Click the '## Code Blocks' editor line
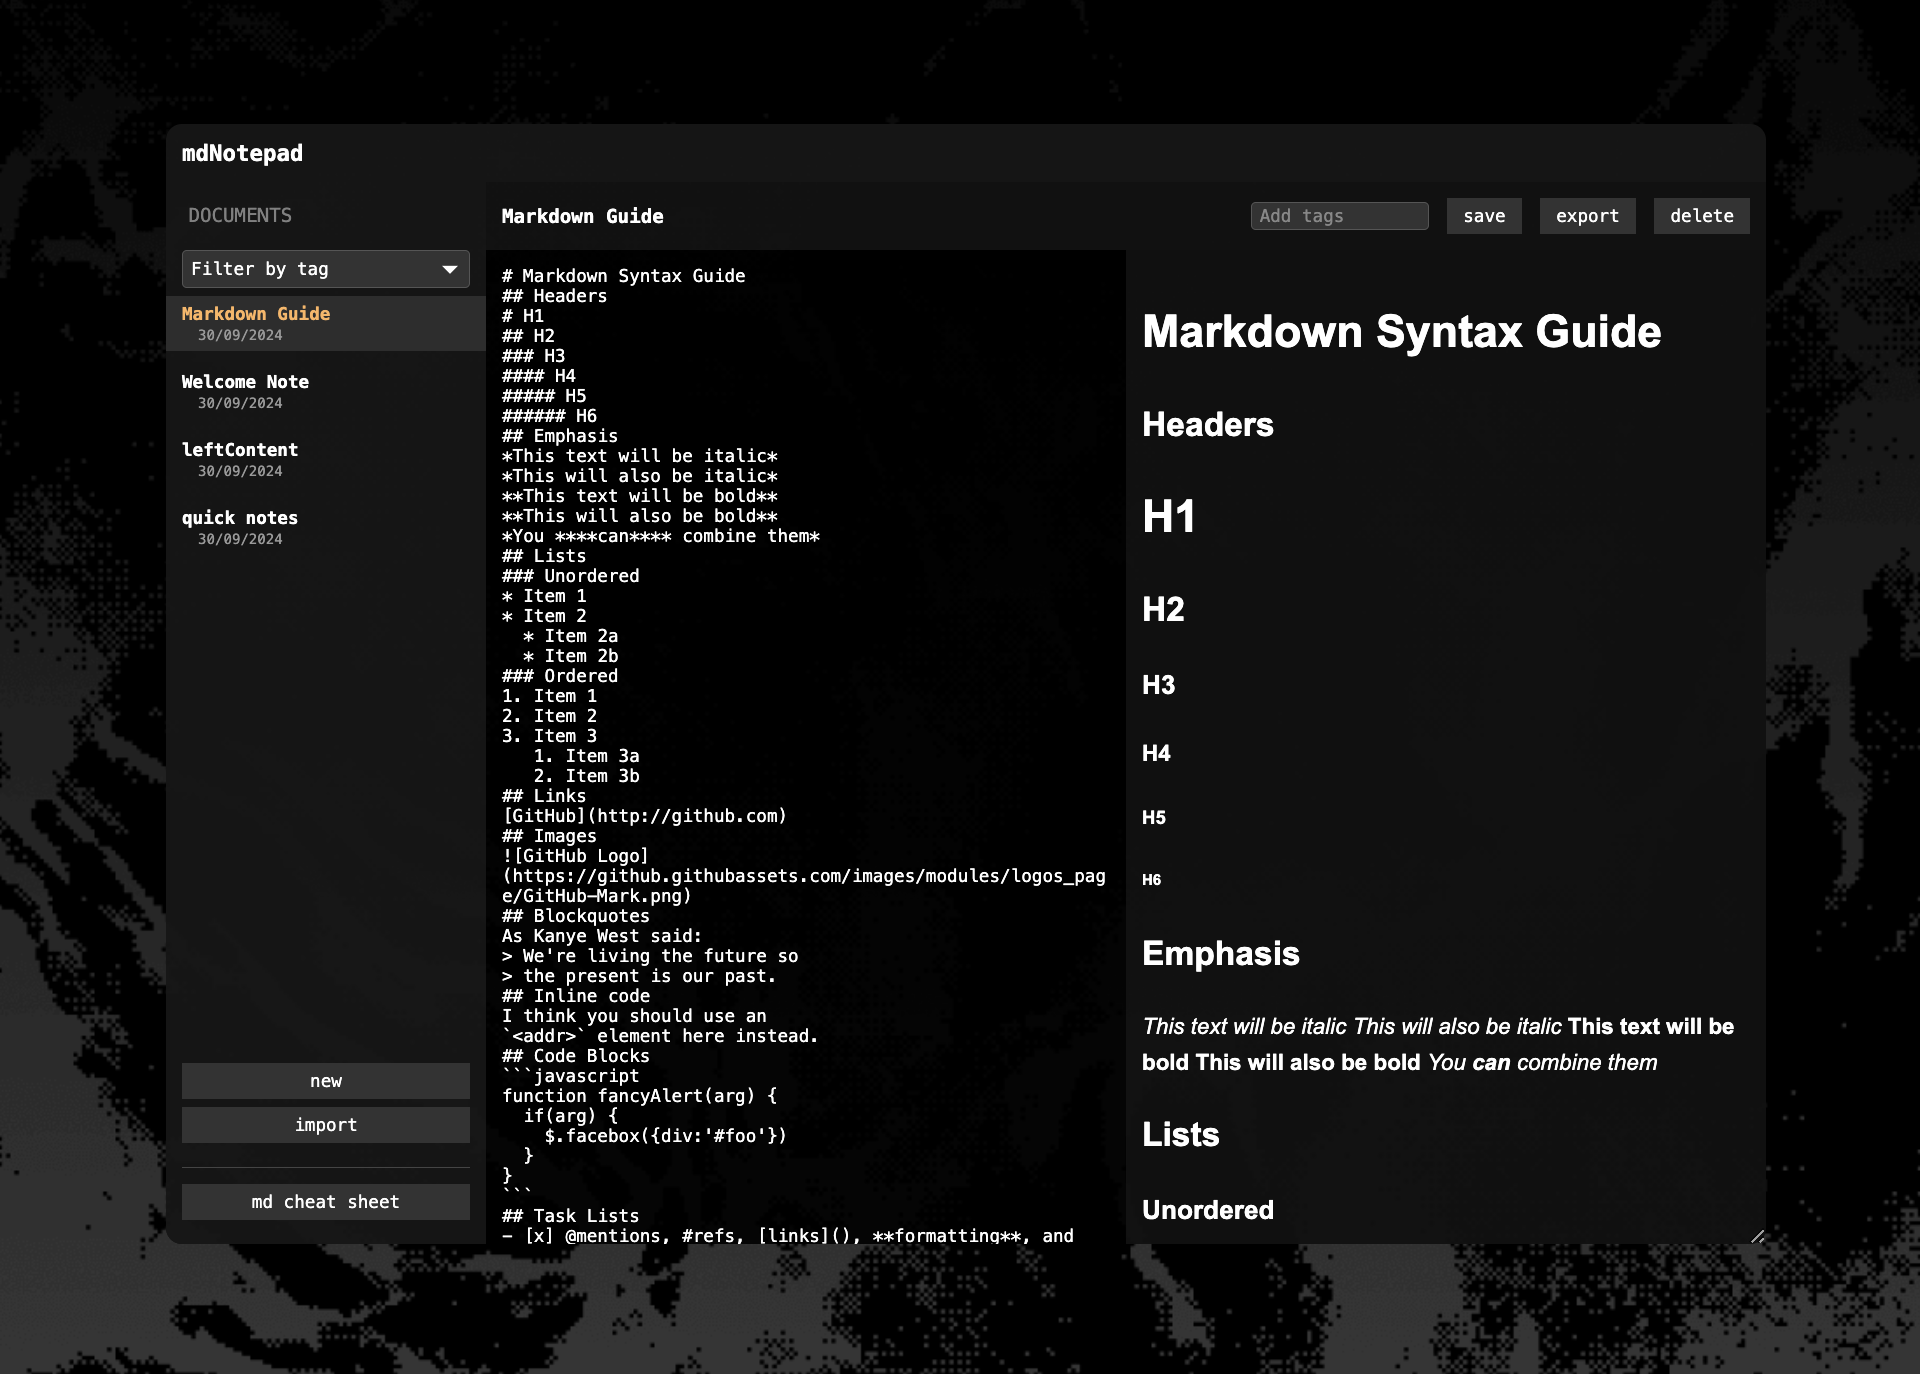1920x1374 pixels. [x=576, y=1056]
